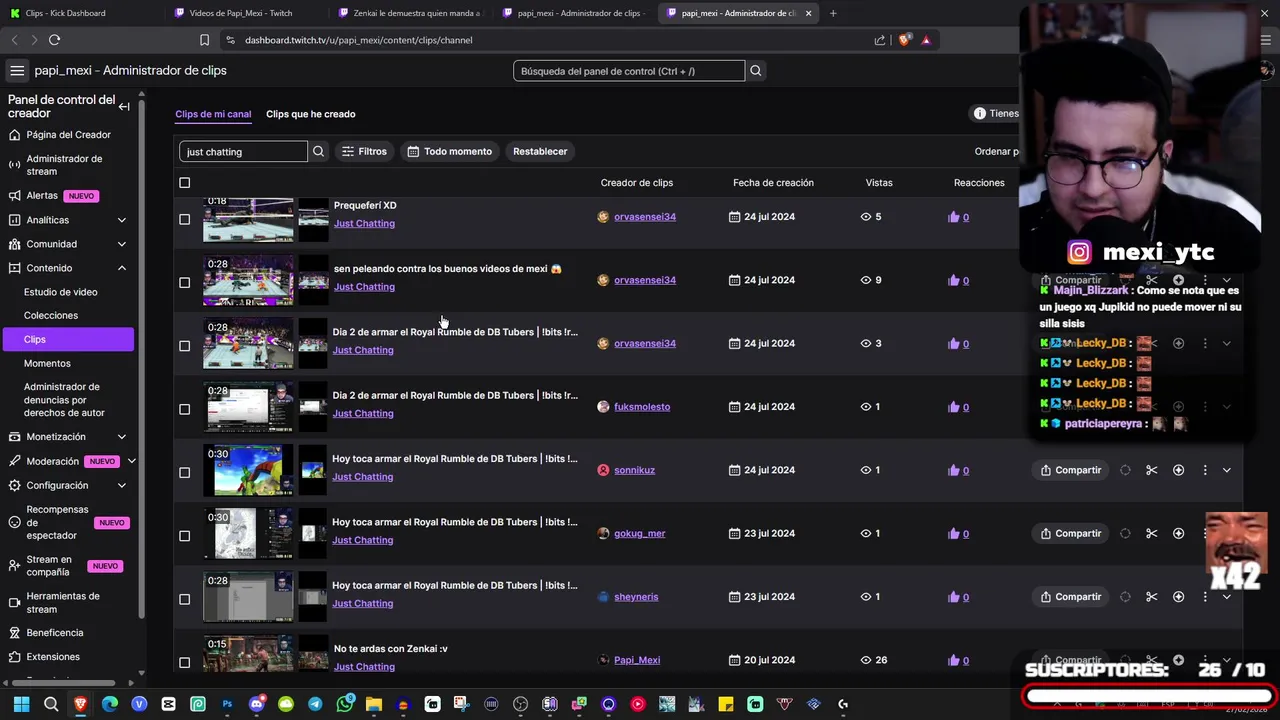Click the Filtros button
This screenshot has height=720, width=1280.
364,151
